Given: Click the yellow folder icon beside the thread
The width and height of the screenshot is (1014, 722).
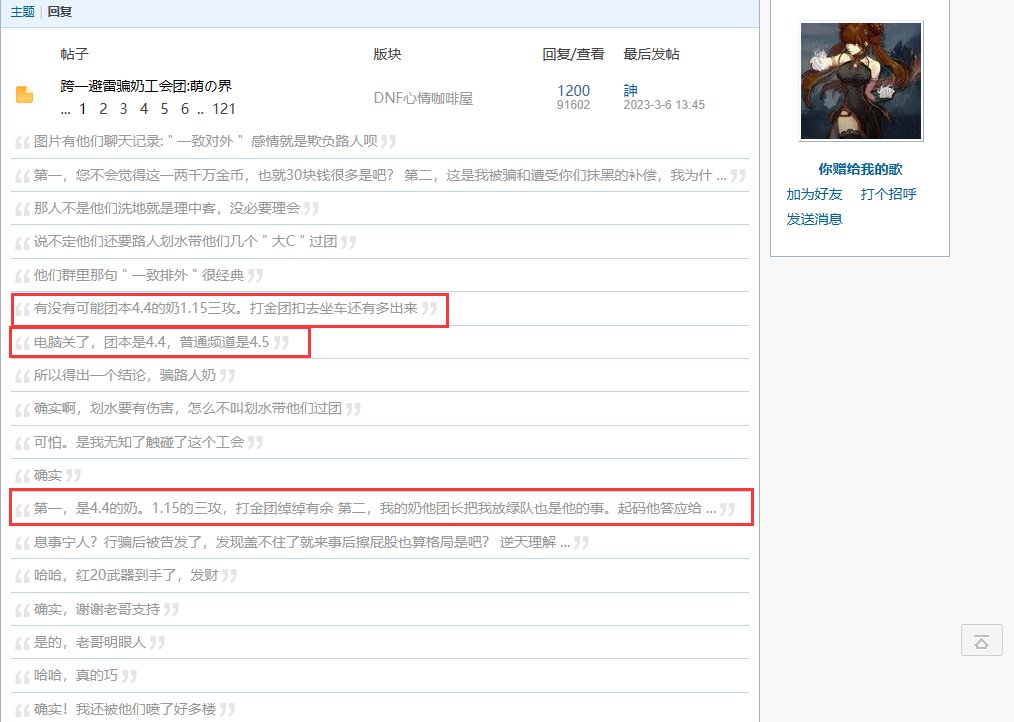Looking at the screenshot, I should pyautogui.click(x=25, y=95).
